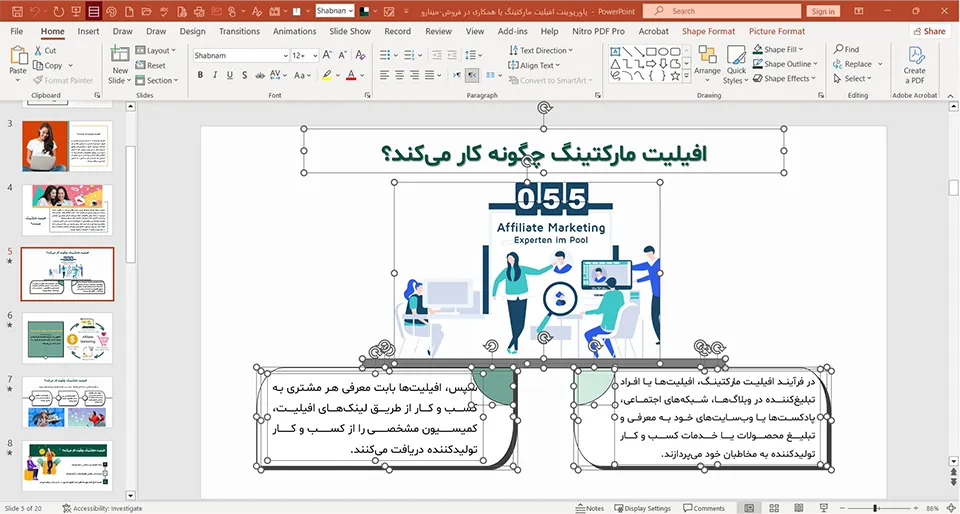Expand the Section dropdown

click(x=157, y=80)
